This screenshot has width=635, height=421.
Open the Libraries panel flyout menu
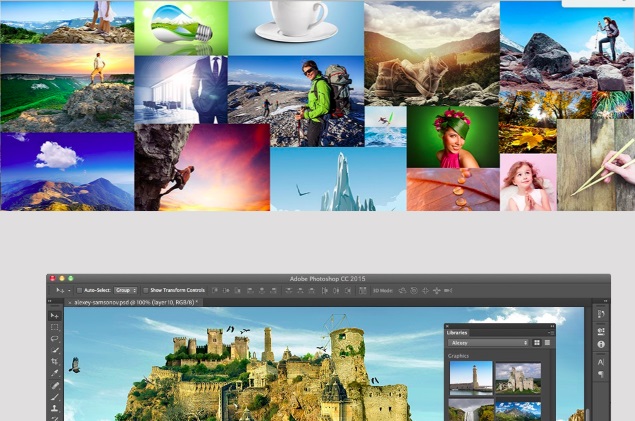click(551, 332)
